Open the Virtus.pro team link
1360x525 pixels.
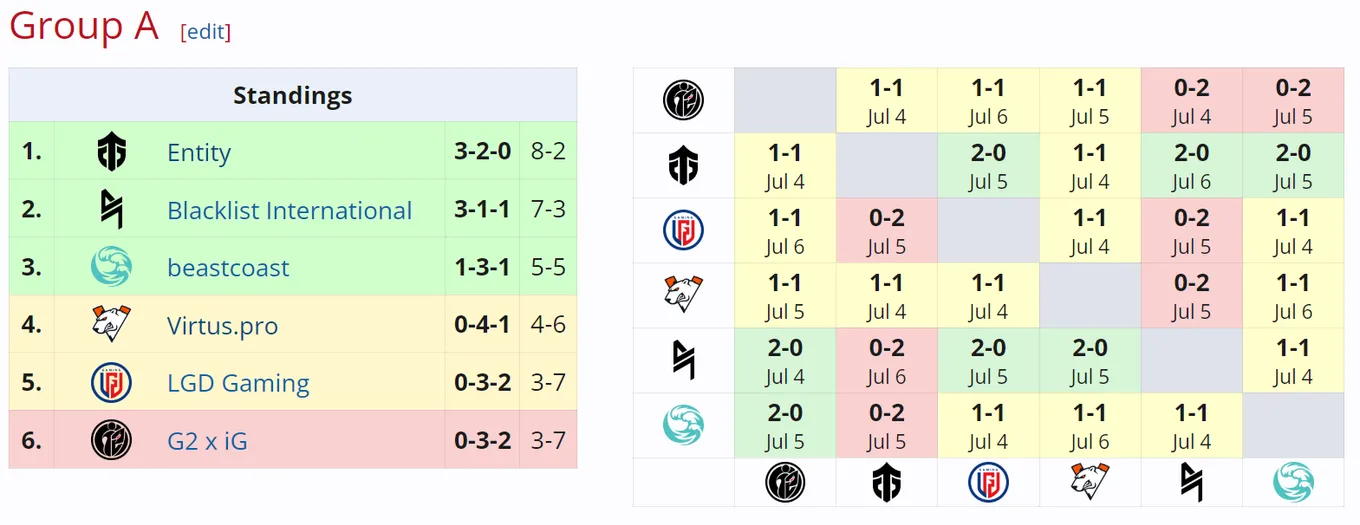coord(223,326)
